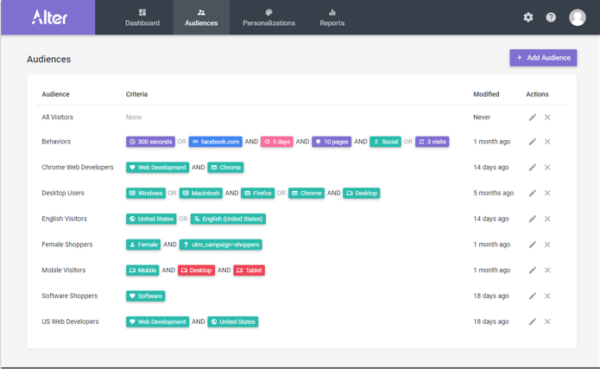The image size is (600, 369).
Task: Select the 5 days criteria tag
Action: pyautogui.click(x=277, y=142)
